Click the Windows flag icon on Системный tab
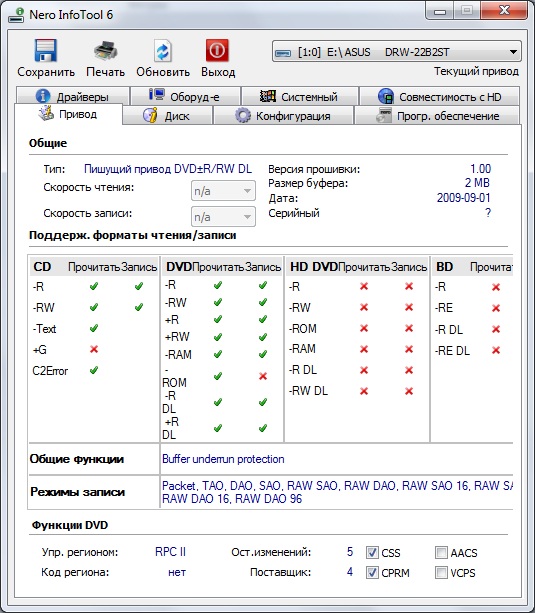This screenshot has height=613, width=535. 268,96
